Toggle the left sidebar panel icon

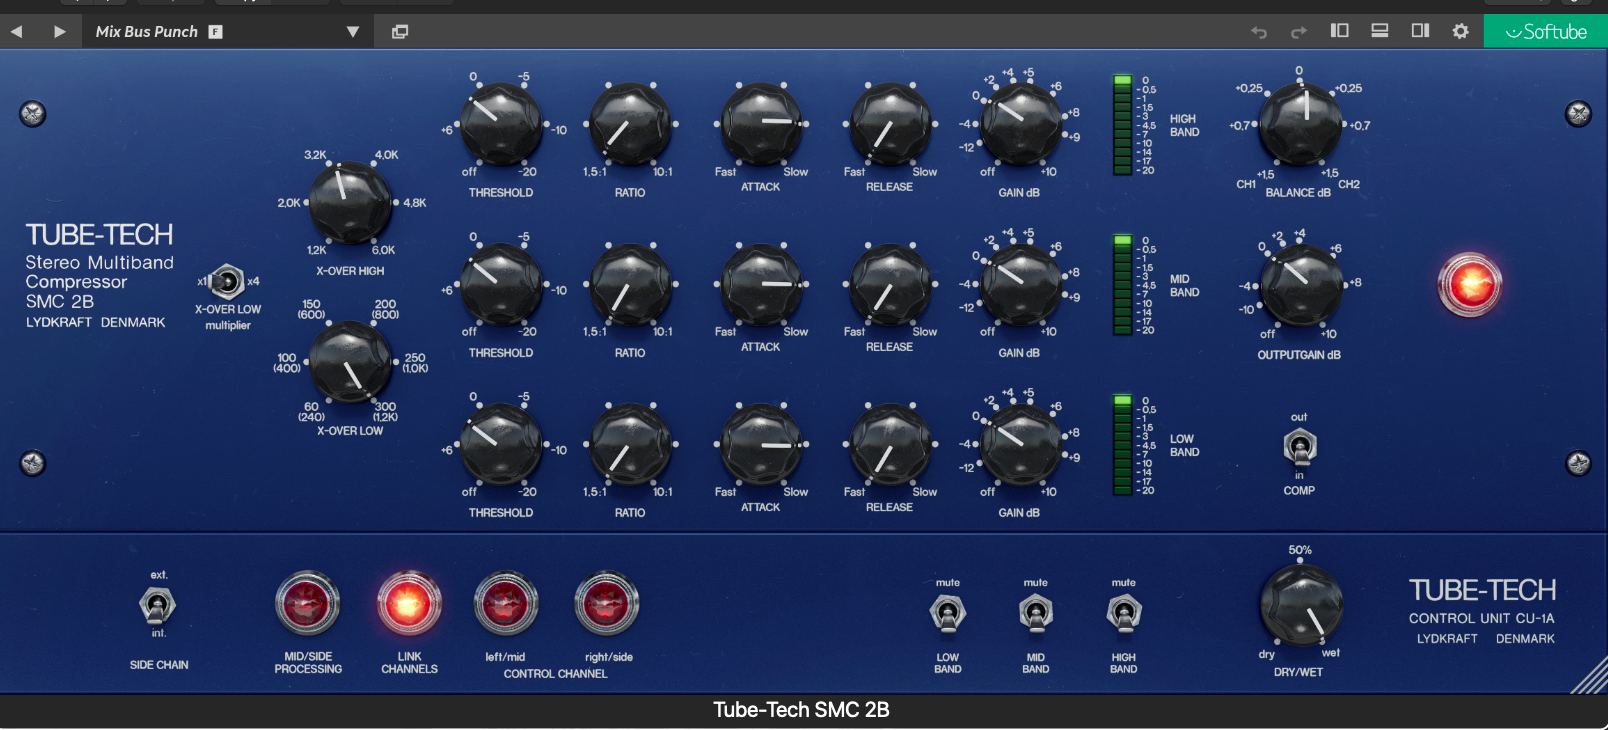pos(1340,31)
